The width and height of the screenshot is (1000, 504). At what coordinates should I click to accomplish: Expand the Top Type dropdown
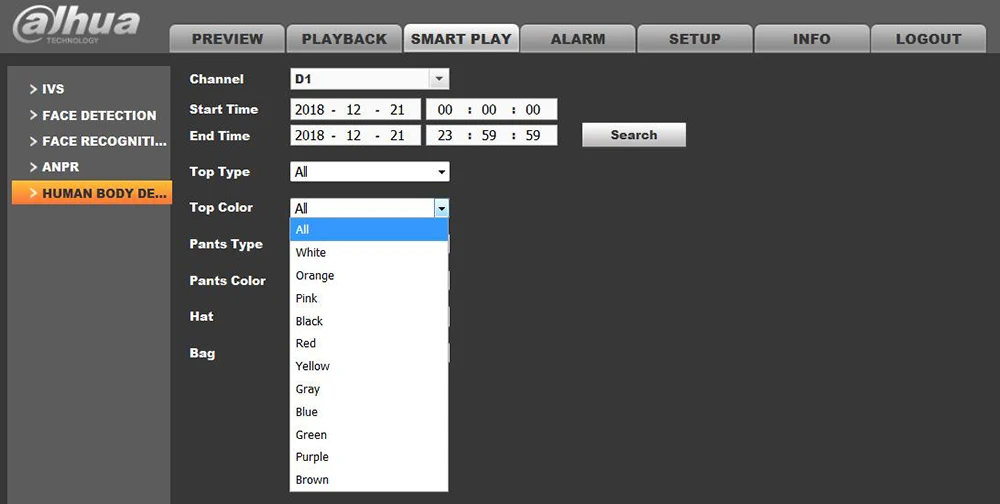coord(369,172)
